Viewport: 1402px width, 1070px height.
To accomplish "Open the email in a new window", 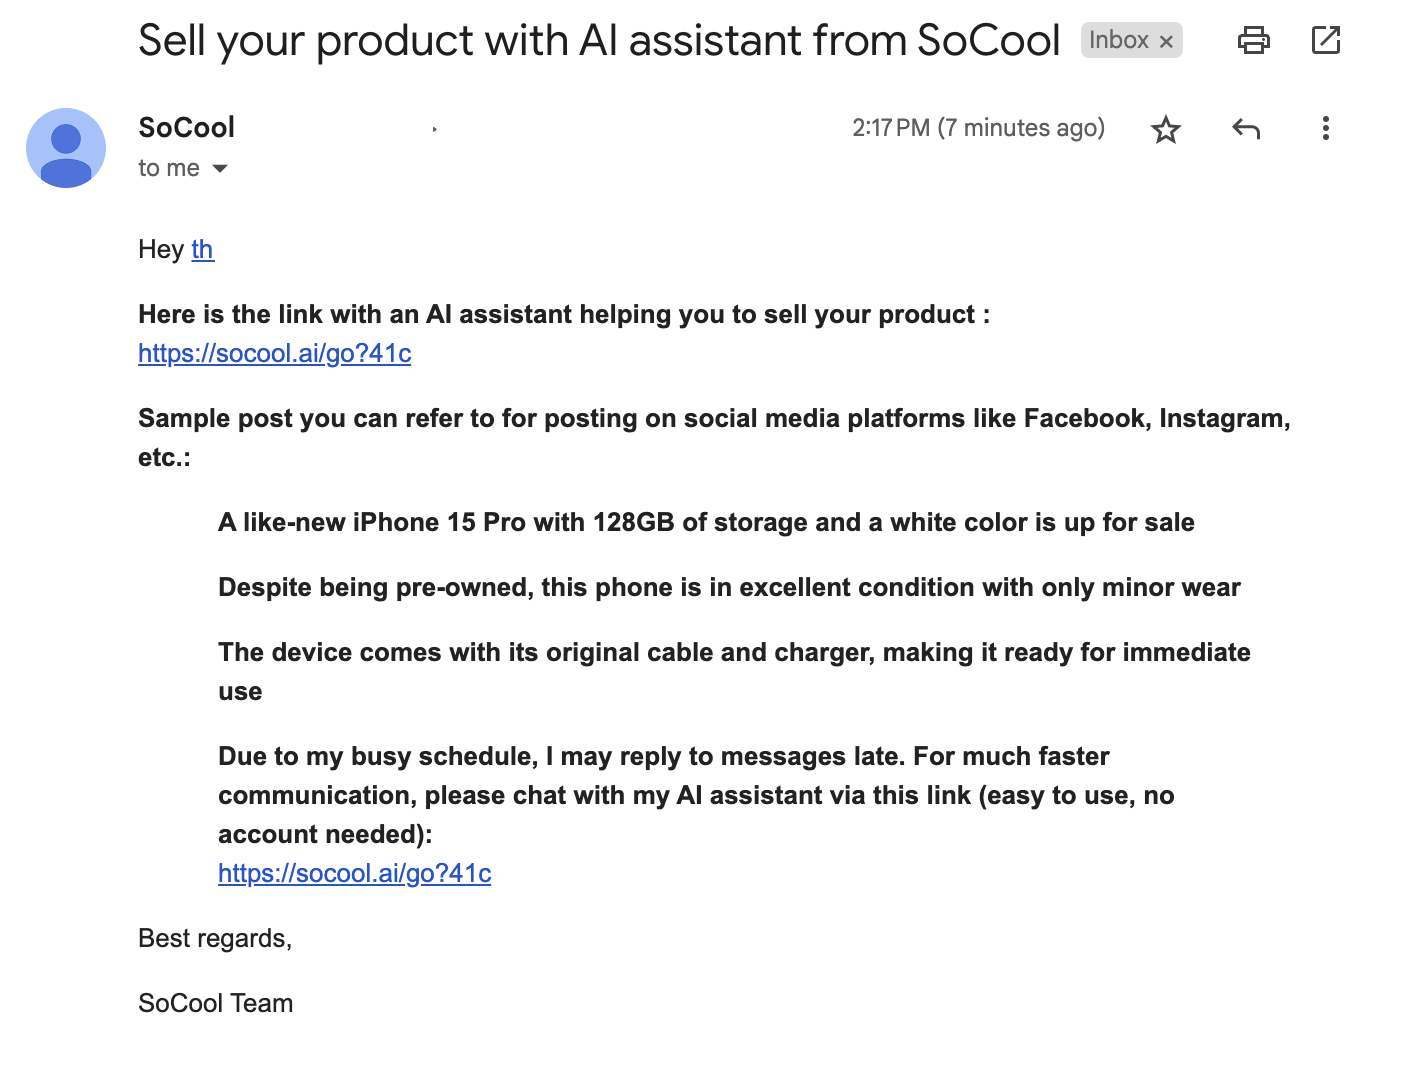I will pos(1325,40).
